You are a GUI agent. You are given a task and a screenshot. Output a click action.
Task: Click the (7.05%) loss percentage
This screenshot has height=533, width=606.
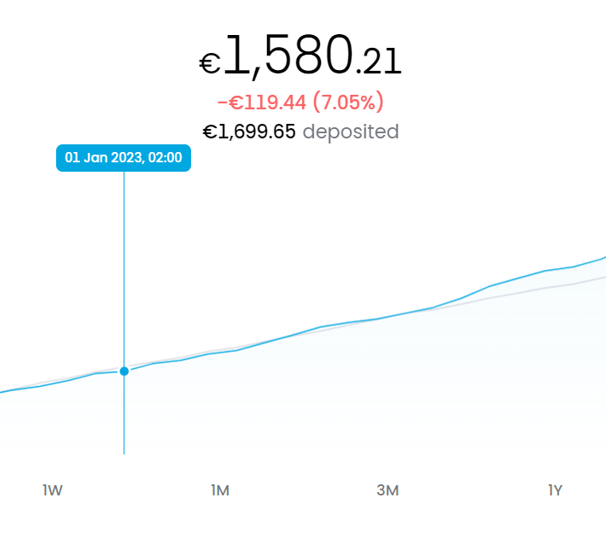[x=348, y=102]
